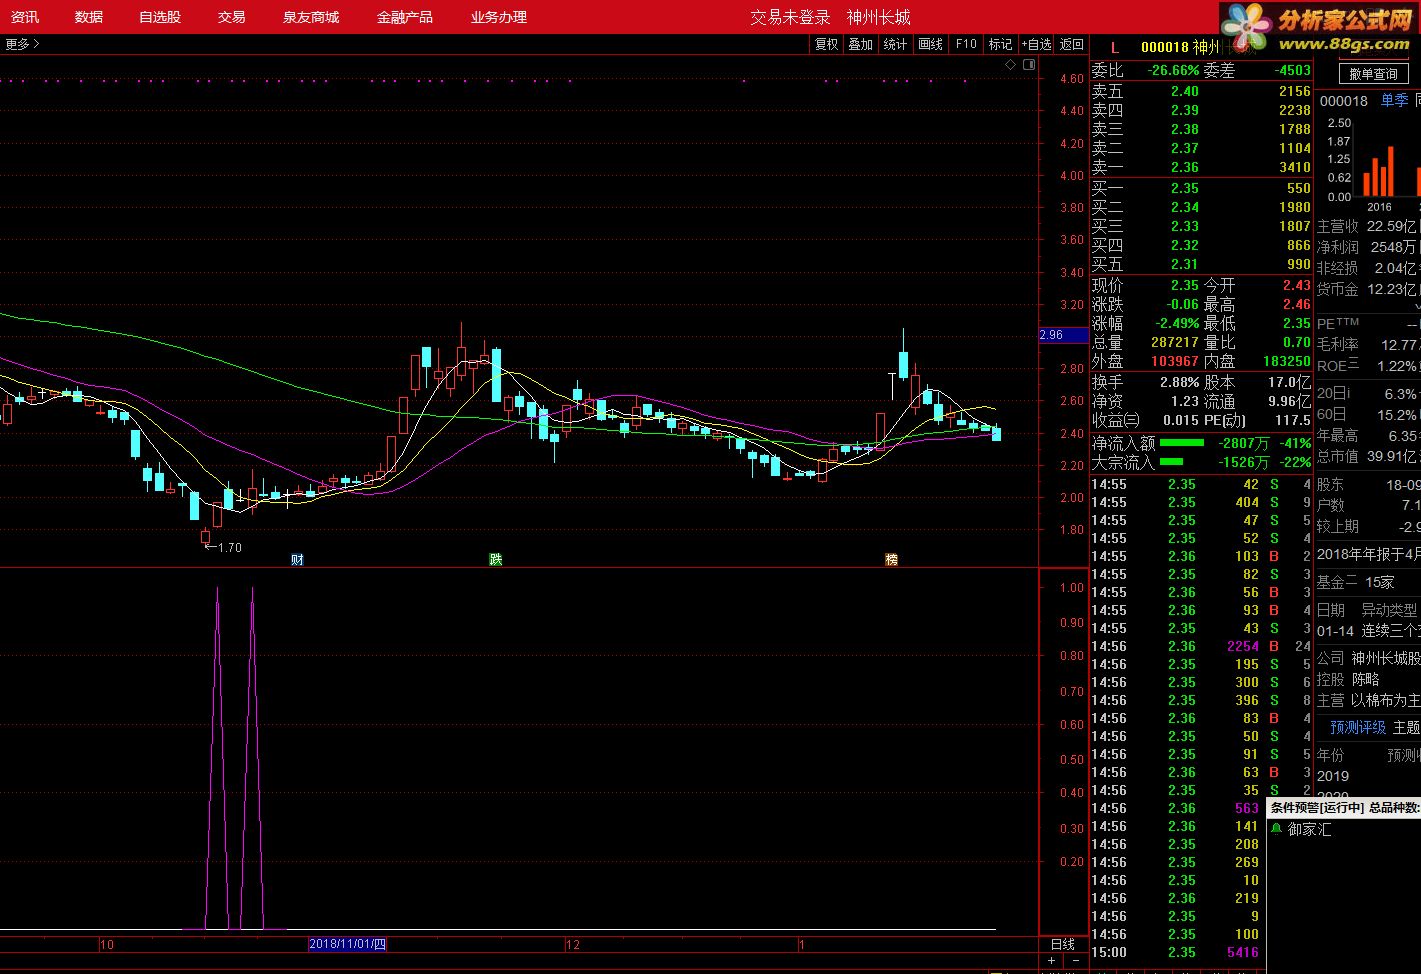Click the 撤单查询 button

point(1373,74)
